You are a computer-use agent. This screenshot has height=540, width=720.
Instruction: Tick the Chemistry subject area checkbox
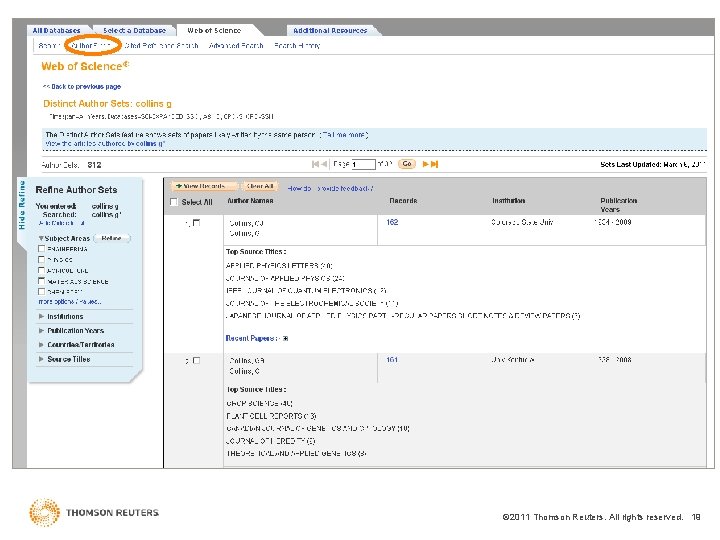click(41, 292)
